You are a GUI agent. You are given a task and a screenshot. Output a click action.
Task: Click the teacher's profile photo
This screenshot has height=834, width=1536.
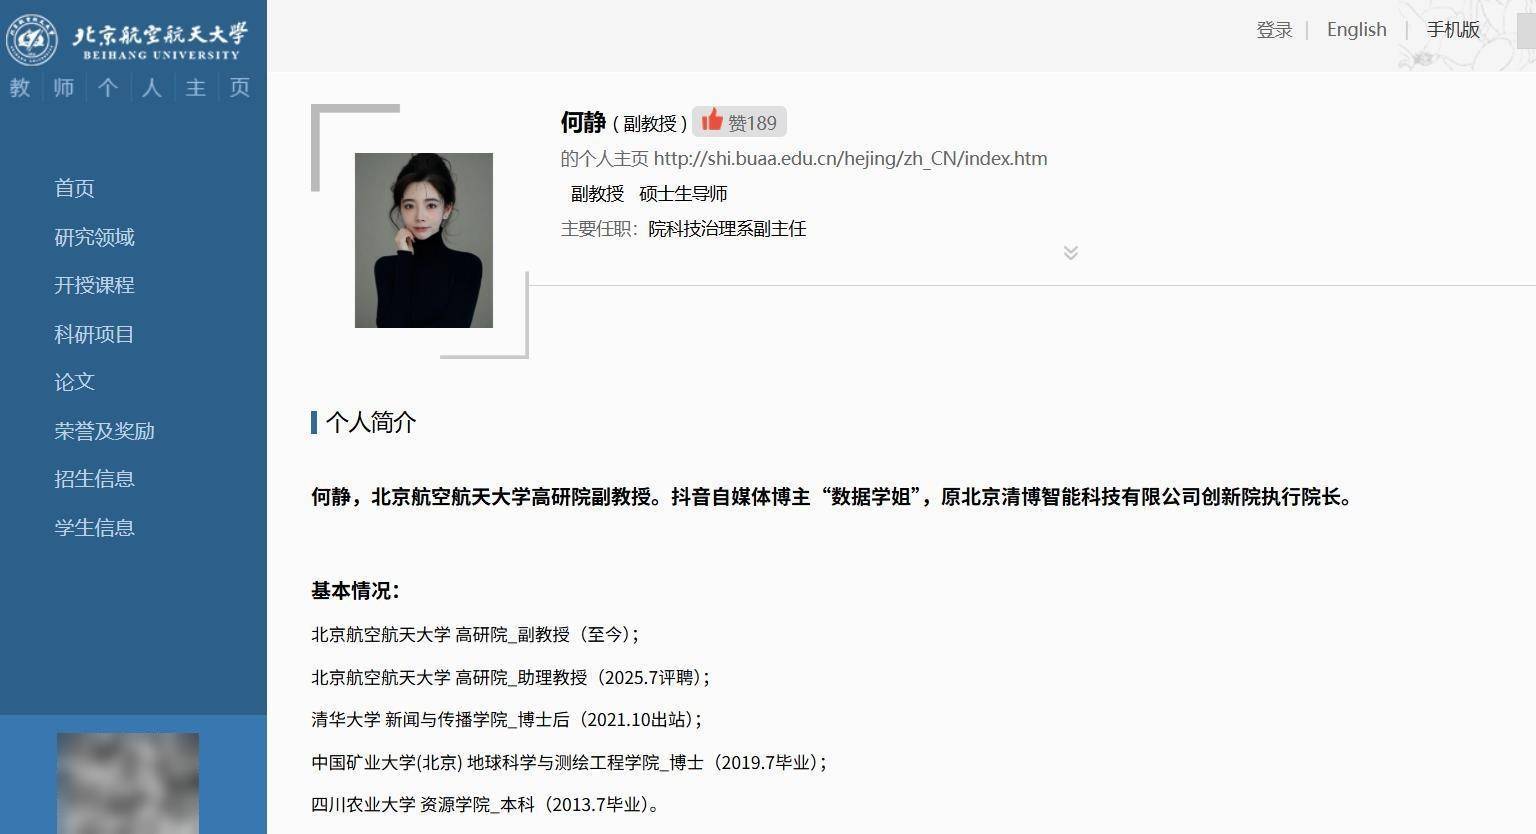(424, 240)
